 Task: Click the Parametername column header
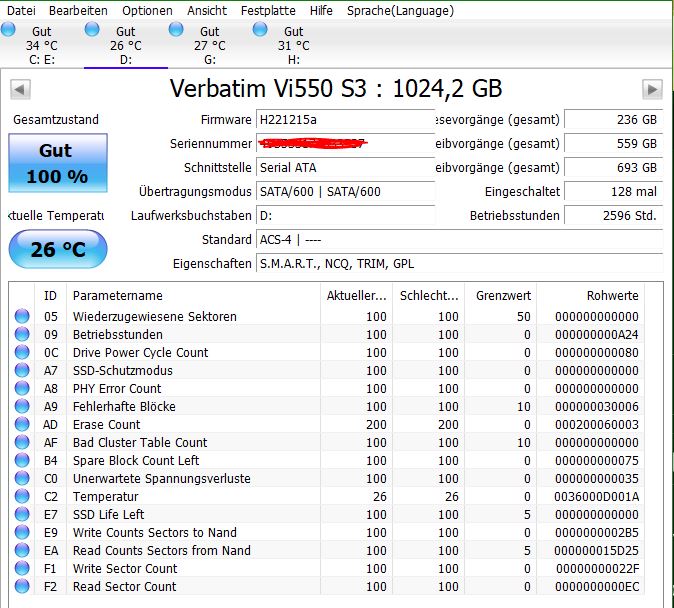point(193,295)
